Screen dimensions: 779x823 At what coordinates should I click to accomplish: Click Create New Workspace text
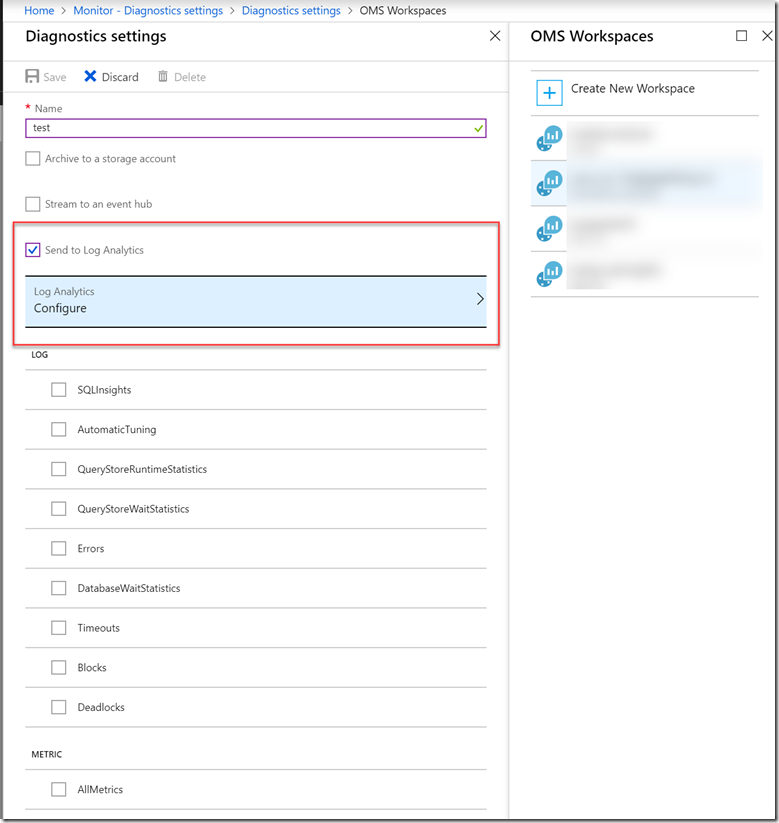[x=633, y=89]
